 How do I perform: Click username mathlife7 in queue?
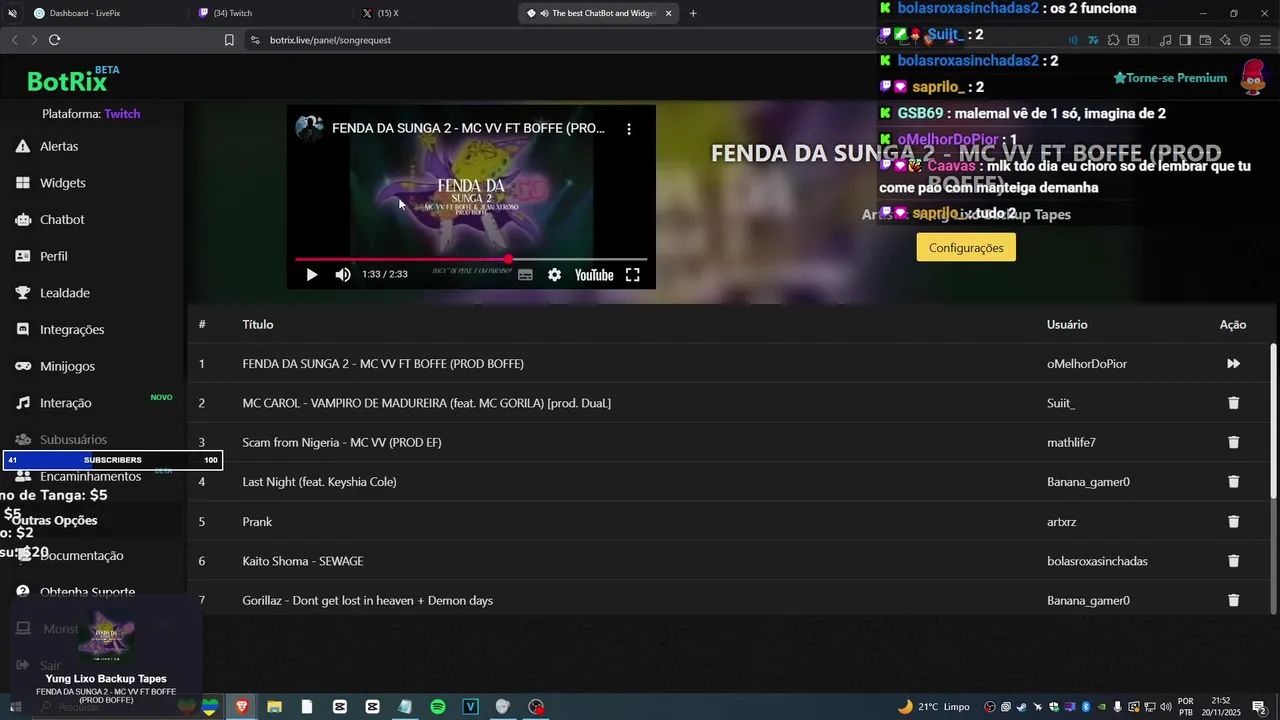1071,442
